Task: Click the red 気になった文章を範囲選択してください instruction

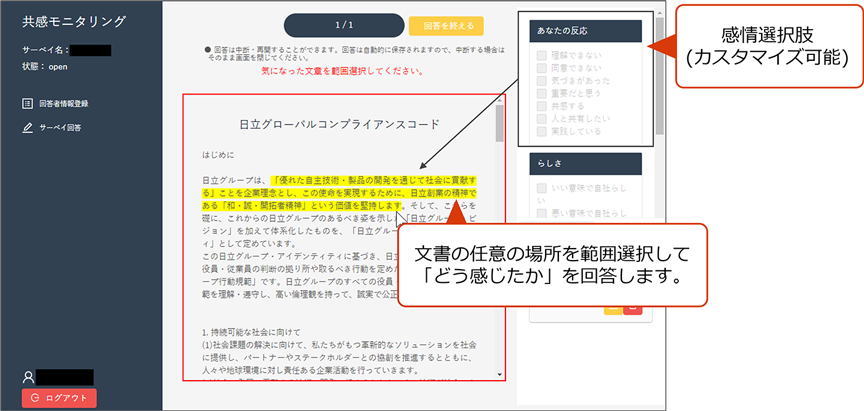Action: pos(342,72)
